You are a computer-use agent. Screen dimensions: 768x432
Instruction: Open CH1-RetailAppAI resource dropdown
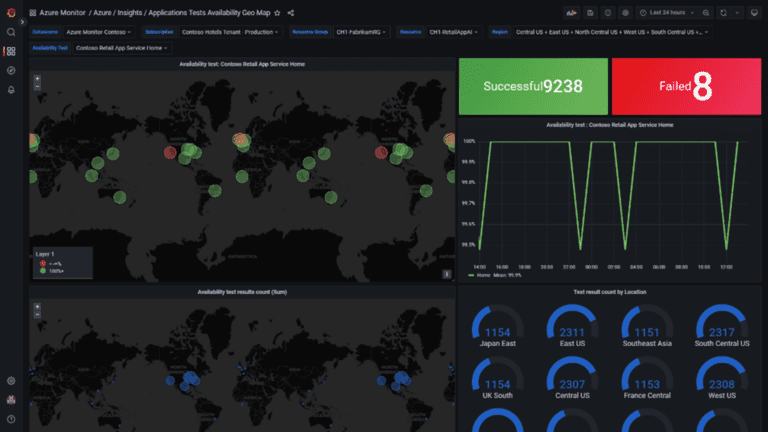[x=453, y=32]
